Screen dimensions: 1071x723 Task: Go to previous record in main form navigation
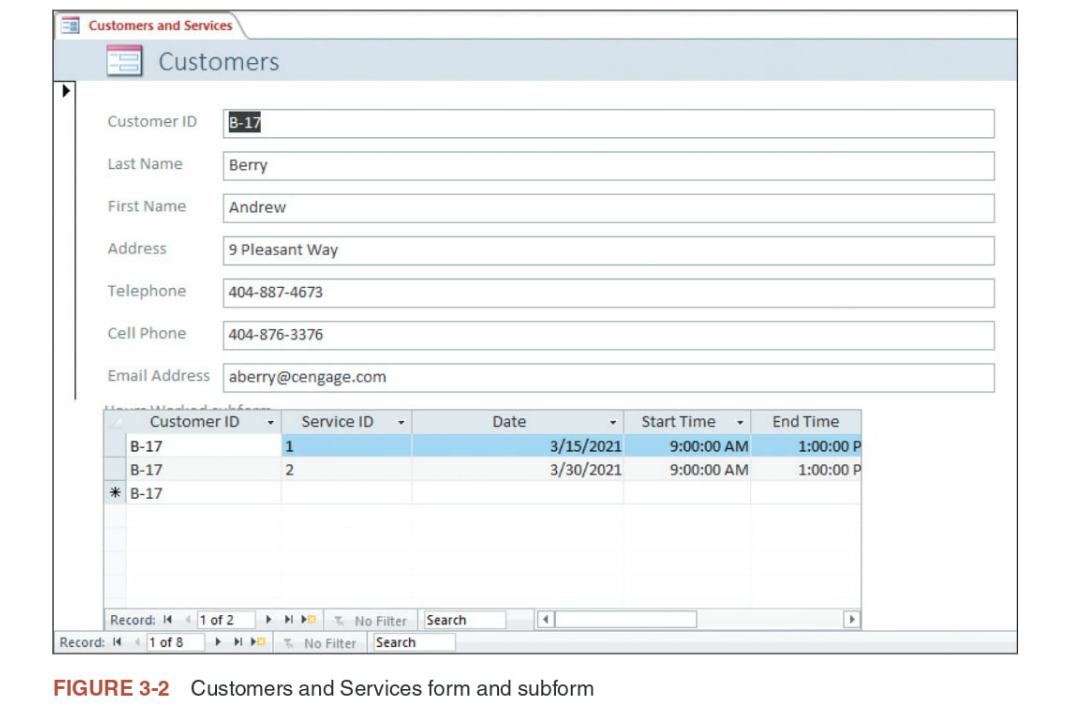point(137,642)
